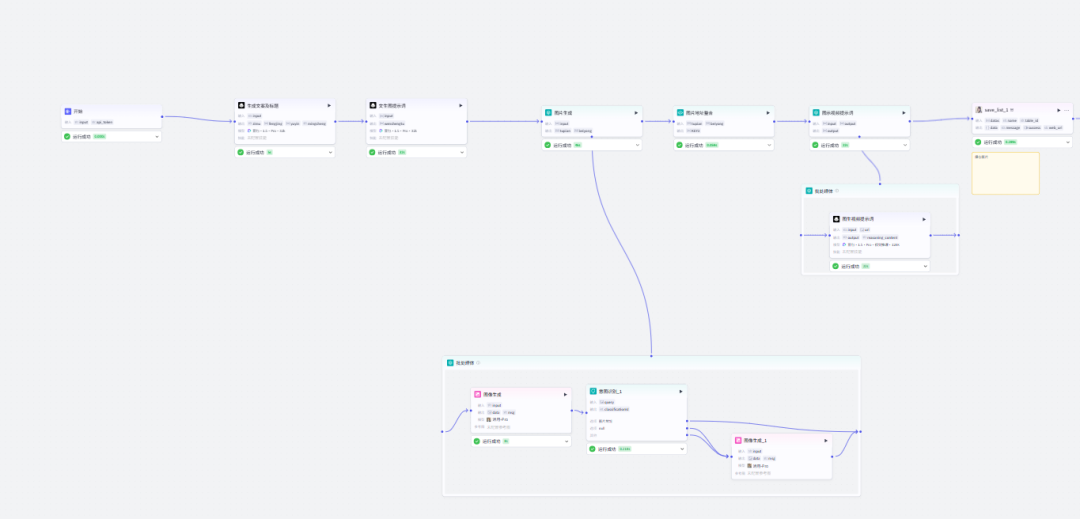Click batch container icon below save_list_1 row
The height and width of the screenshot is (519, 1080).
click(x=809, y=191)
